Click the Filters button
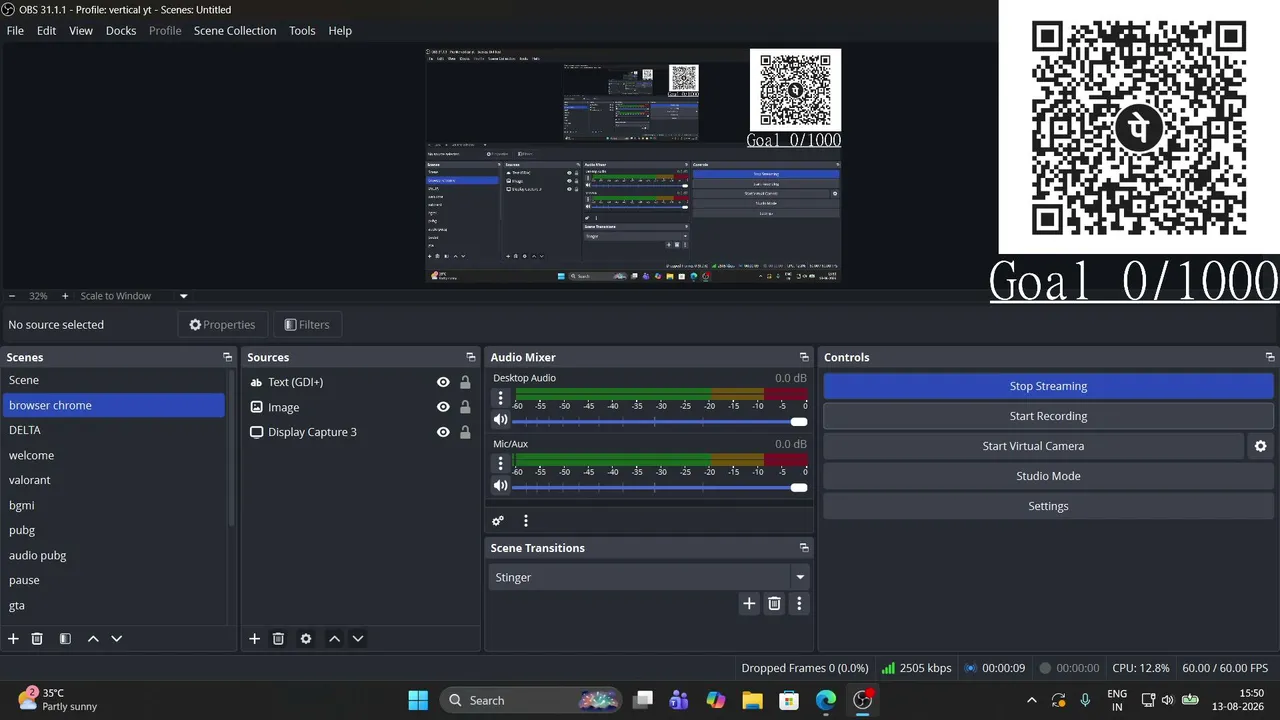1280x720 pixels. 306,324
